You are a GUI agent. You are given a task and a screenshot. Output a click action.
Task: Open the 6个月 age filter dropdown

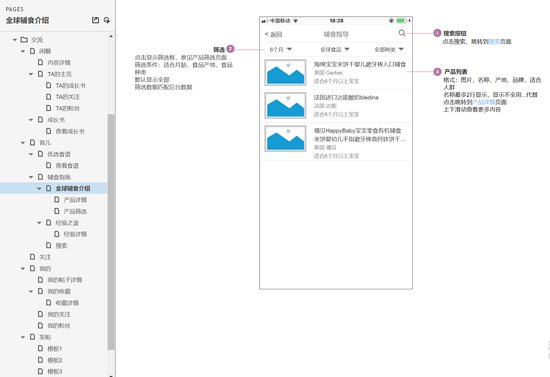(x=281, y=49)
